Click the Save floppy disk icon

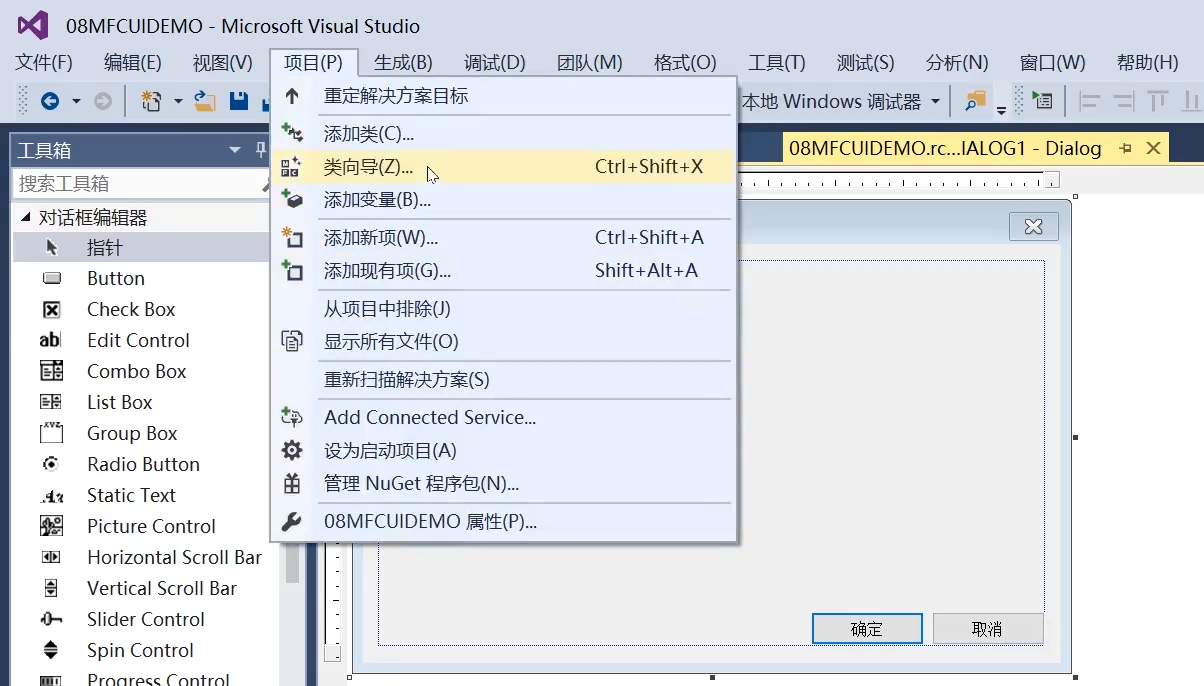click(x=239, y=101)
